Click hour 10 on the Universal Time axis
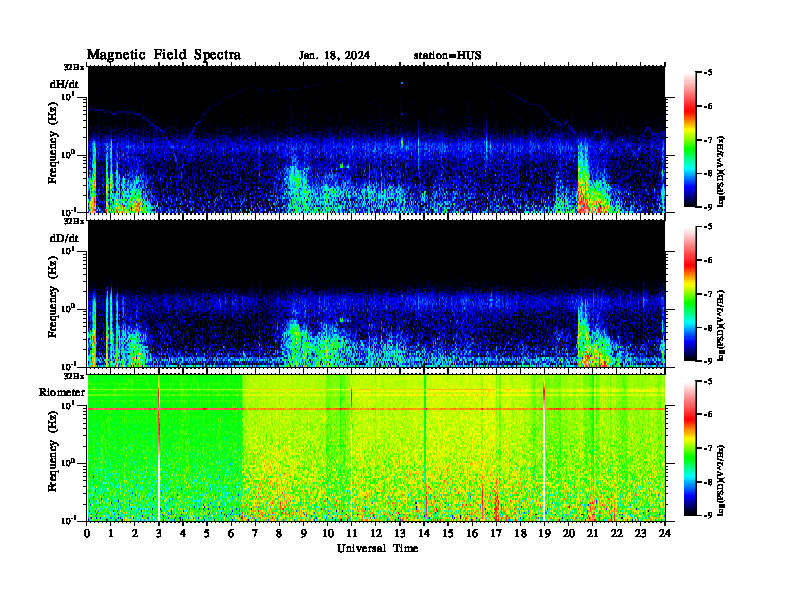This screenshot has height=612, width=792. coord(328,533)
